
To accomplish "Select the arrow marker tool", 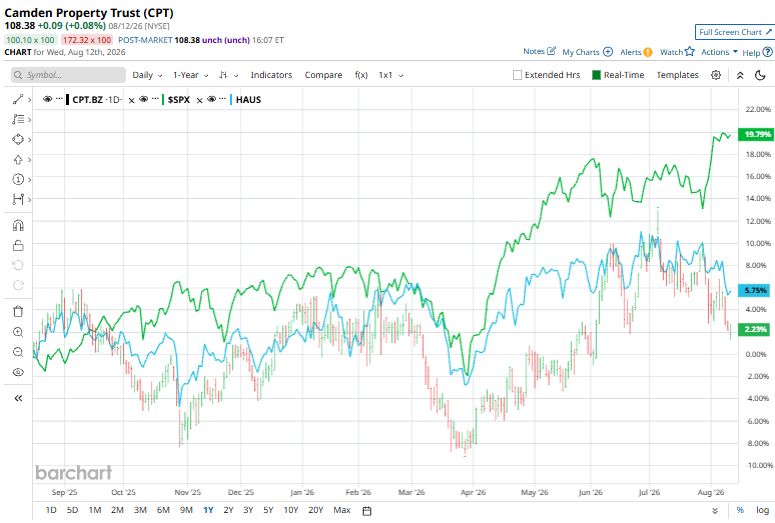I will [x=18, y=159].
